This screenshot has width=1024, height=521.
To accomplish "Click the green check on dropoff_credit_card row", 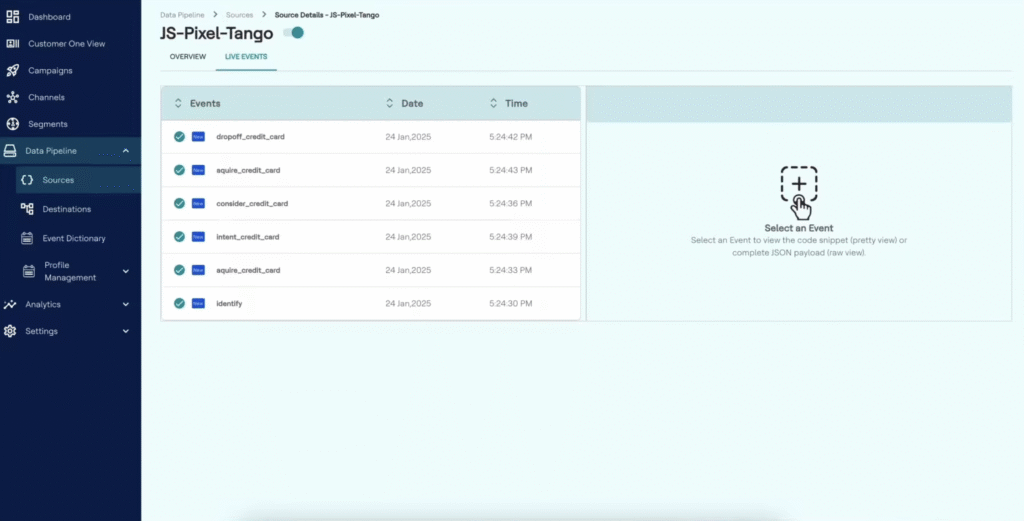I will (x=179, y=136).
